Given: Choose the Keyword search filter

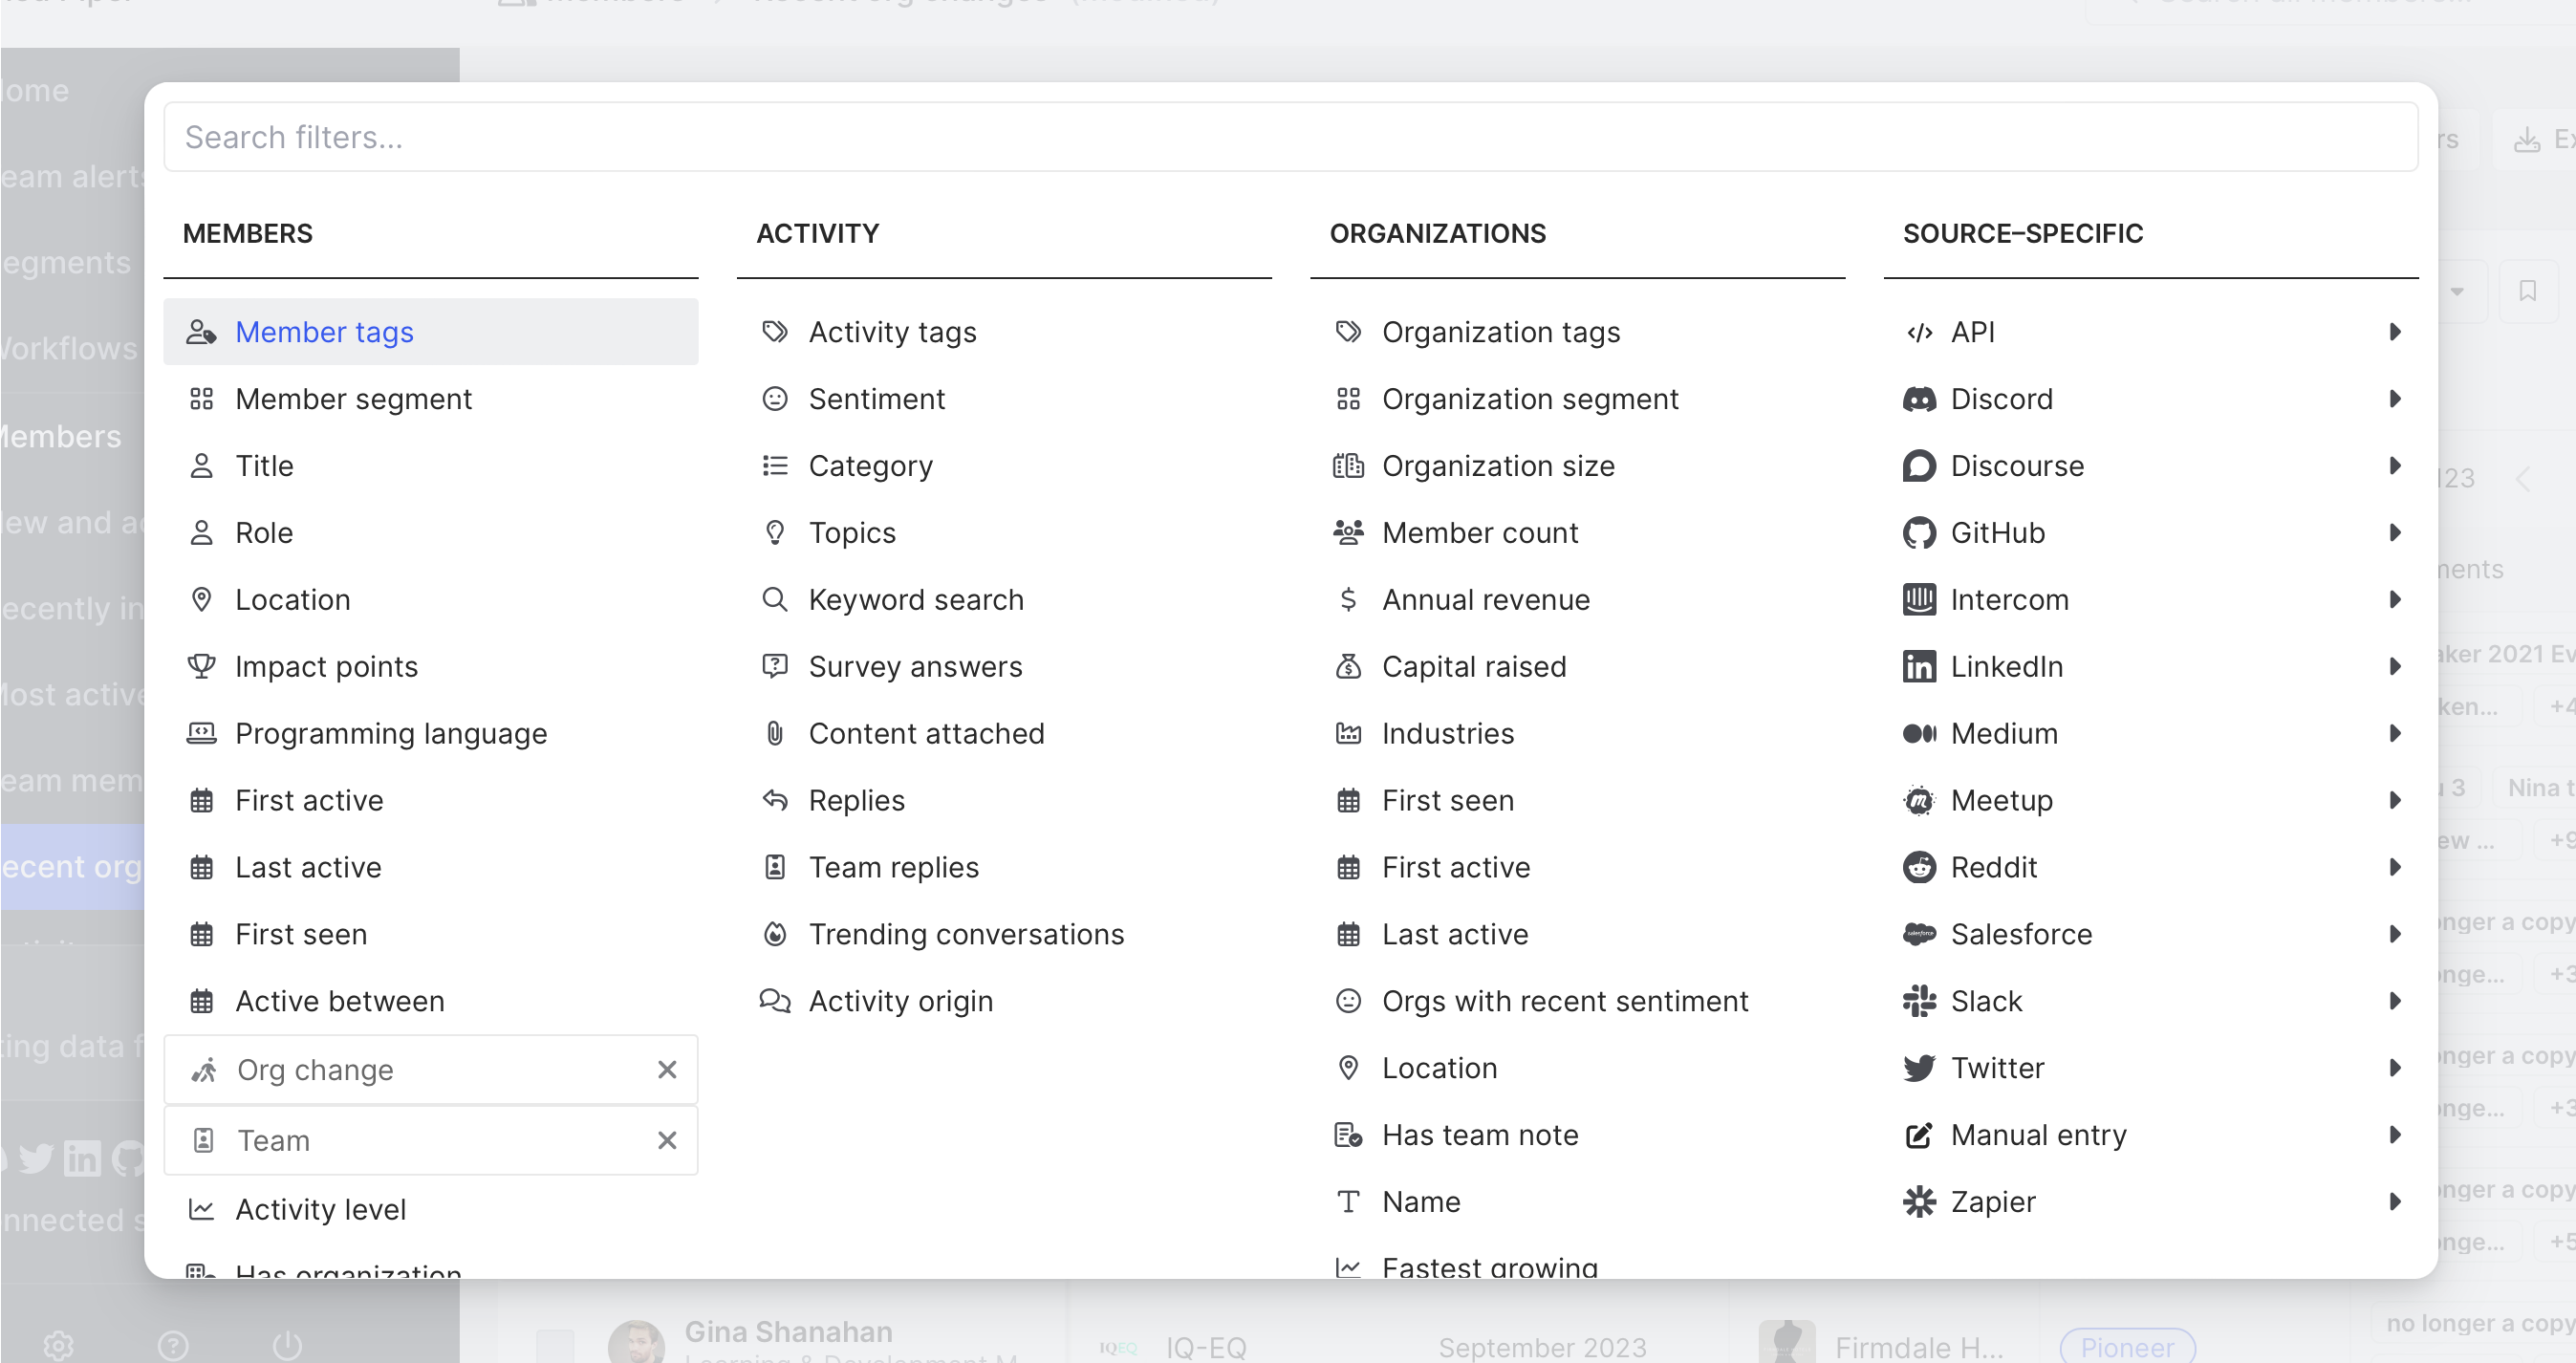Looking at the screenshot, I should pyautogui.click(x=915, y=600).
